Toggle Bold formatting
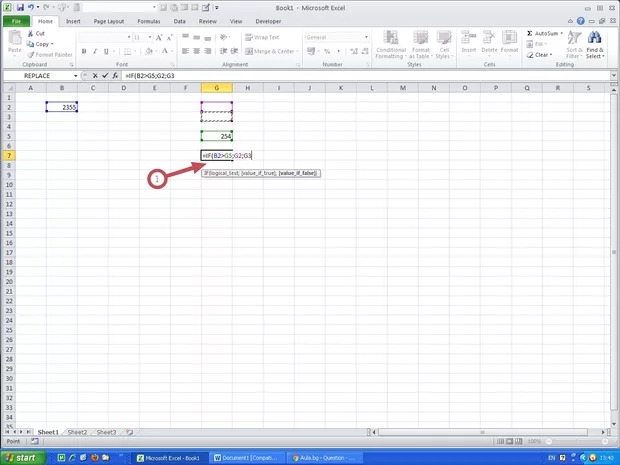Screen dimensions: 620x465 [84, 51]
